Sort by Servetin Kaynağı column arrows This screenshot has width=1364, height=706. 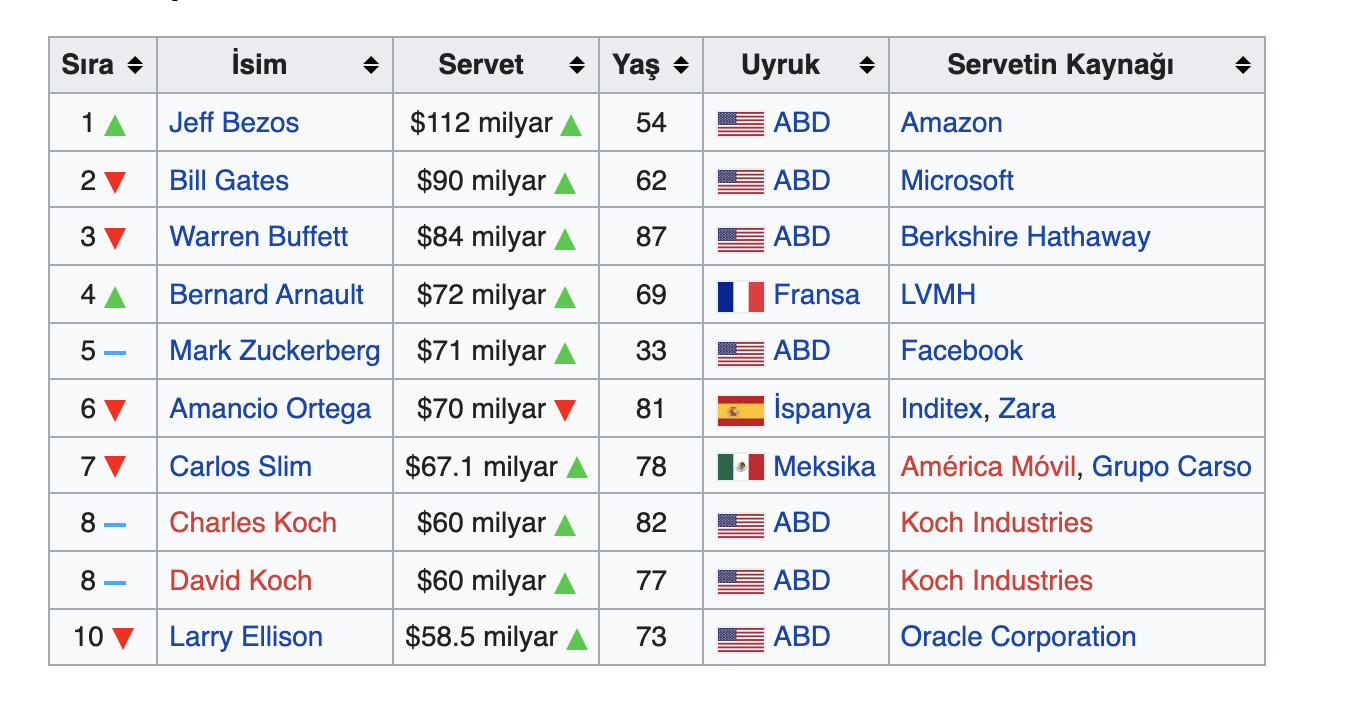click(1243, 66)
